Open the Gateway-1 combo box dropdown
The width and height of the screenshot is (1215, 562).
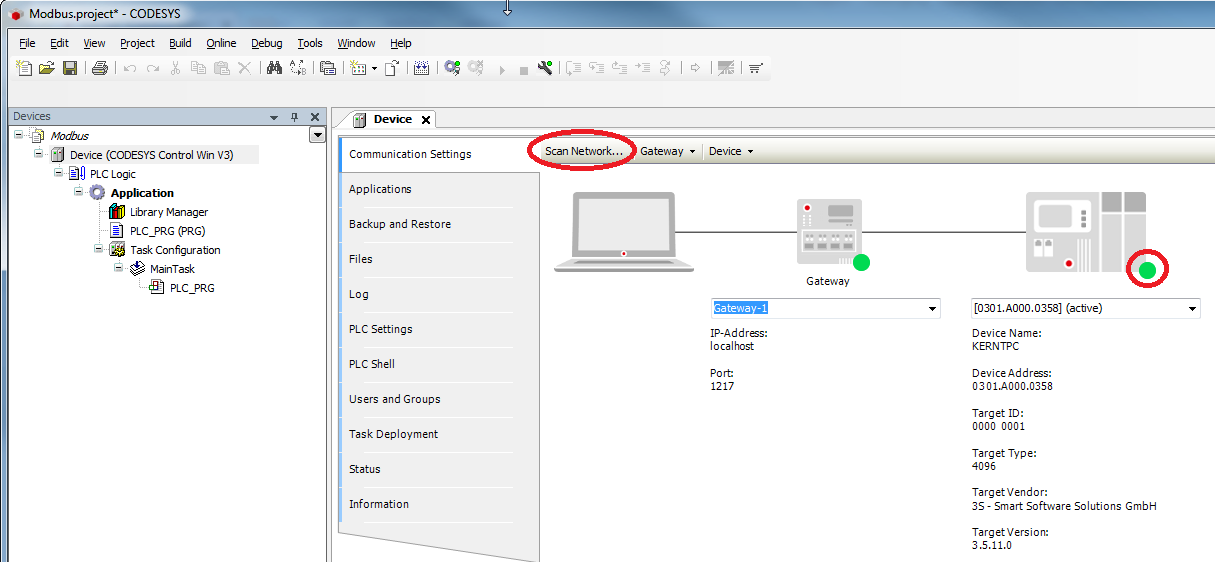(x=932, y=309)
